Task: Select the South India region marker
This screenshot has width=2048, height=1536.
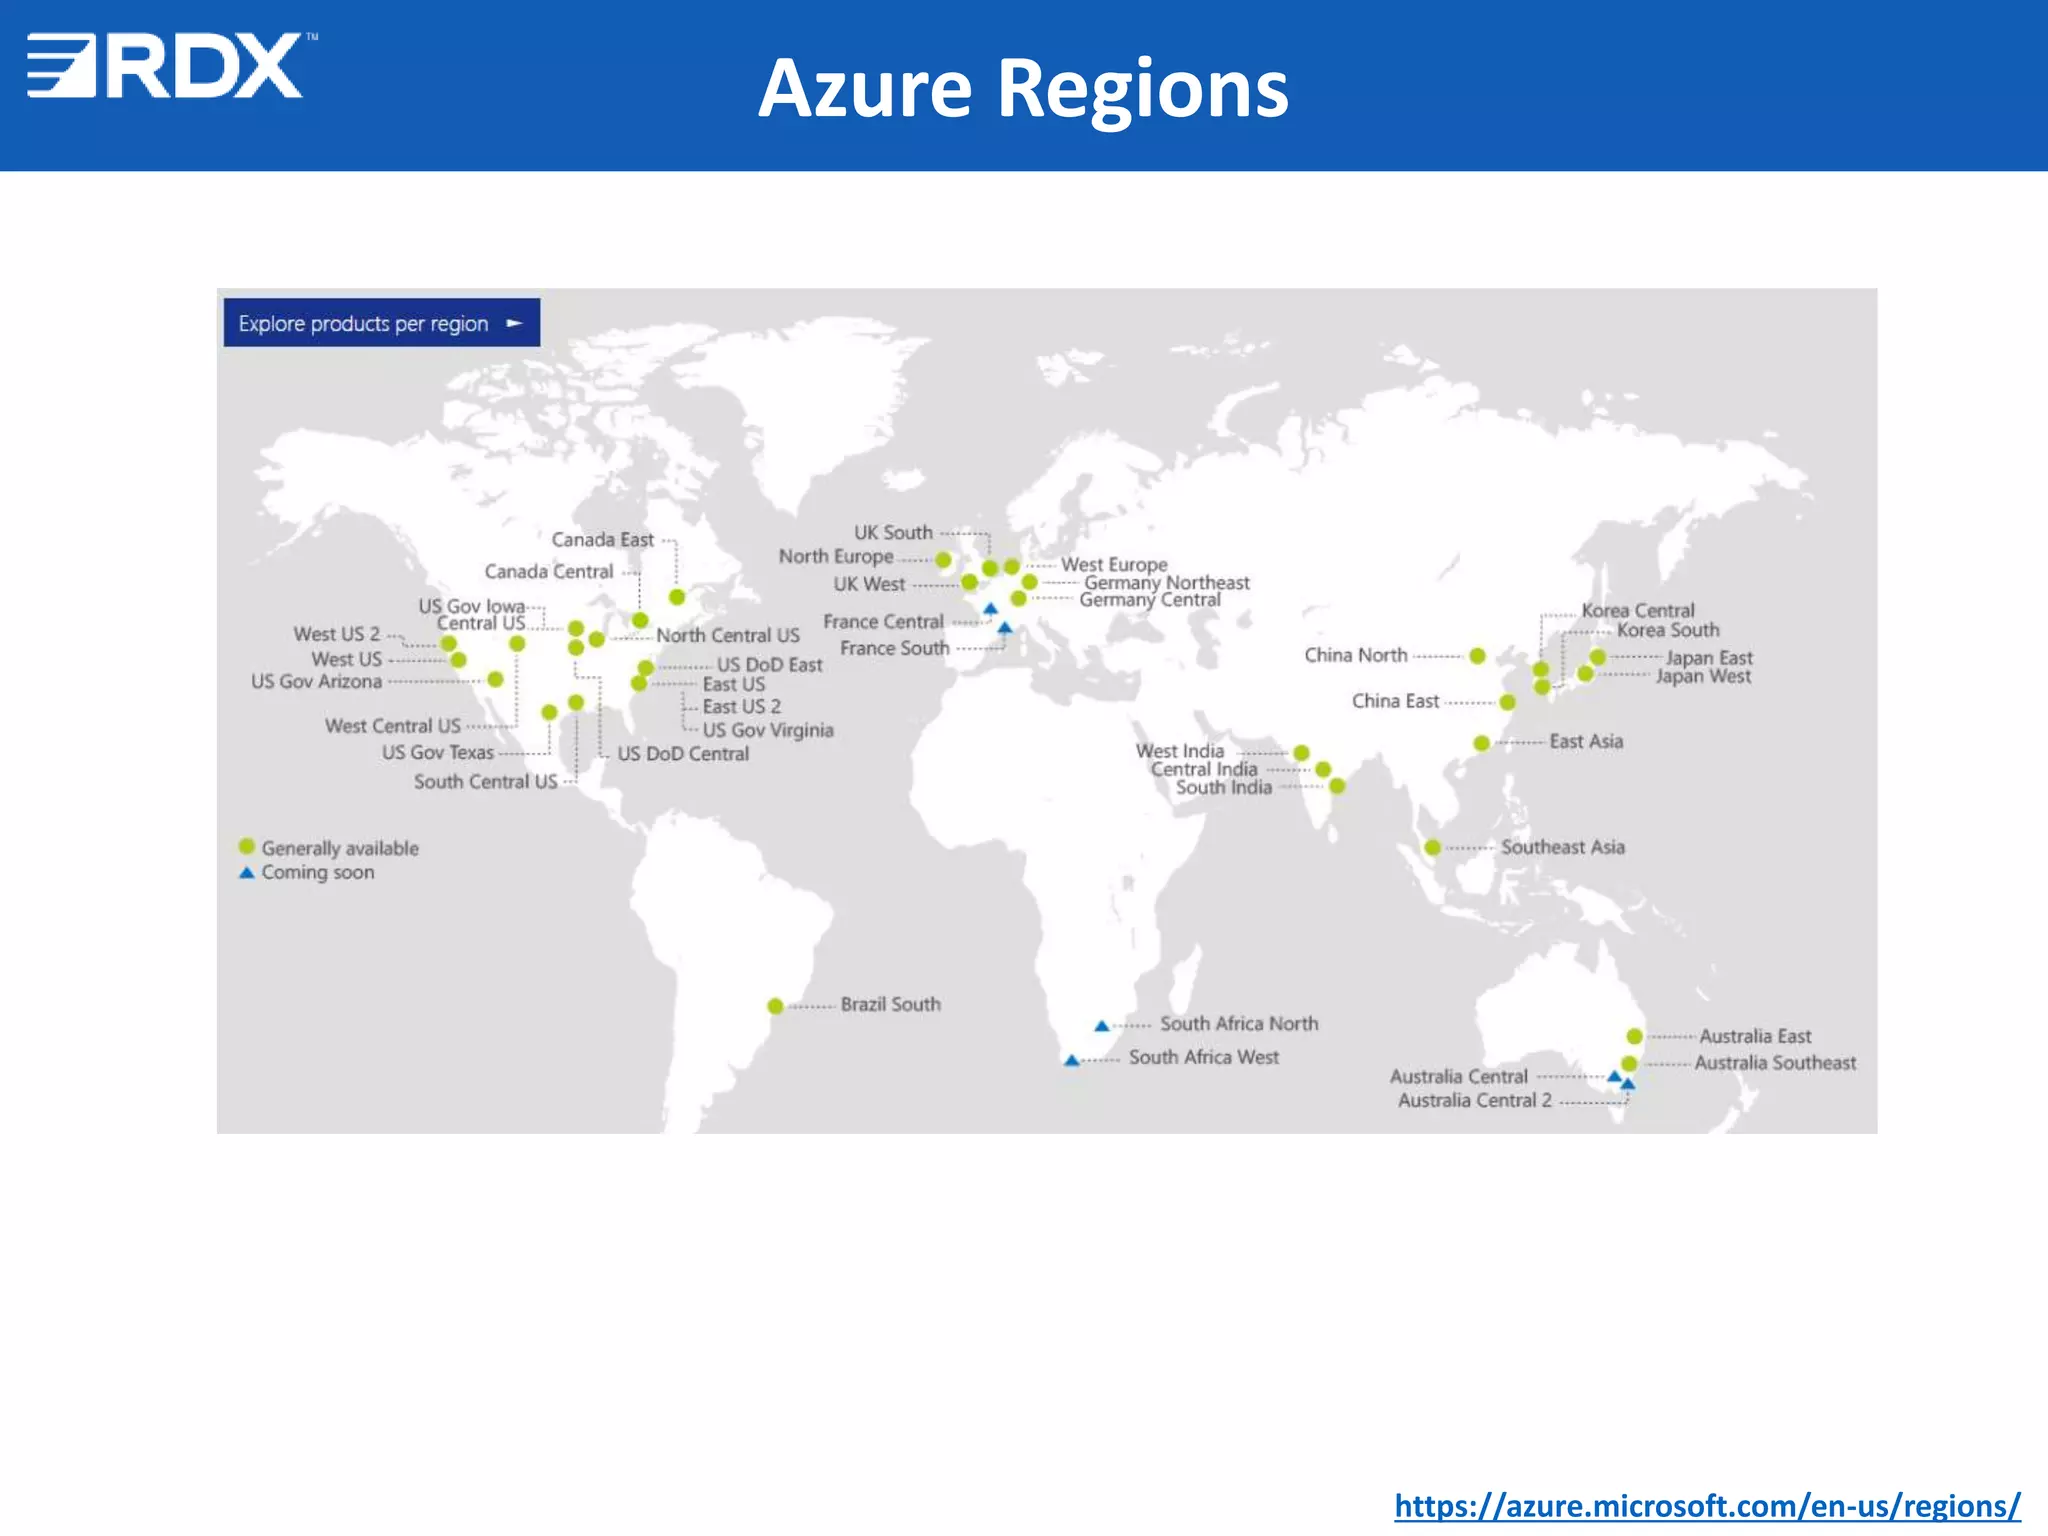Action: tap(1337, 786)
